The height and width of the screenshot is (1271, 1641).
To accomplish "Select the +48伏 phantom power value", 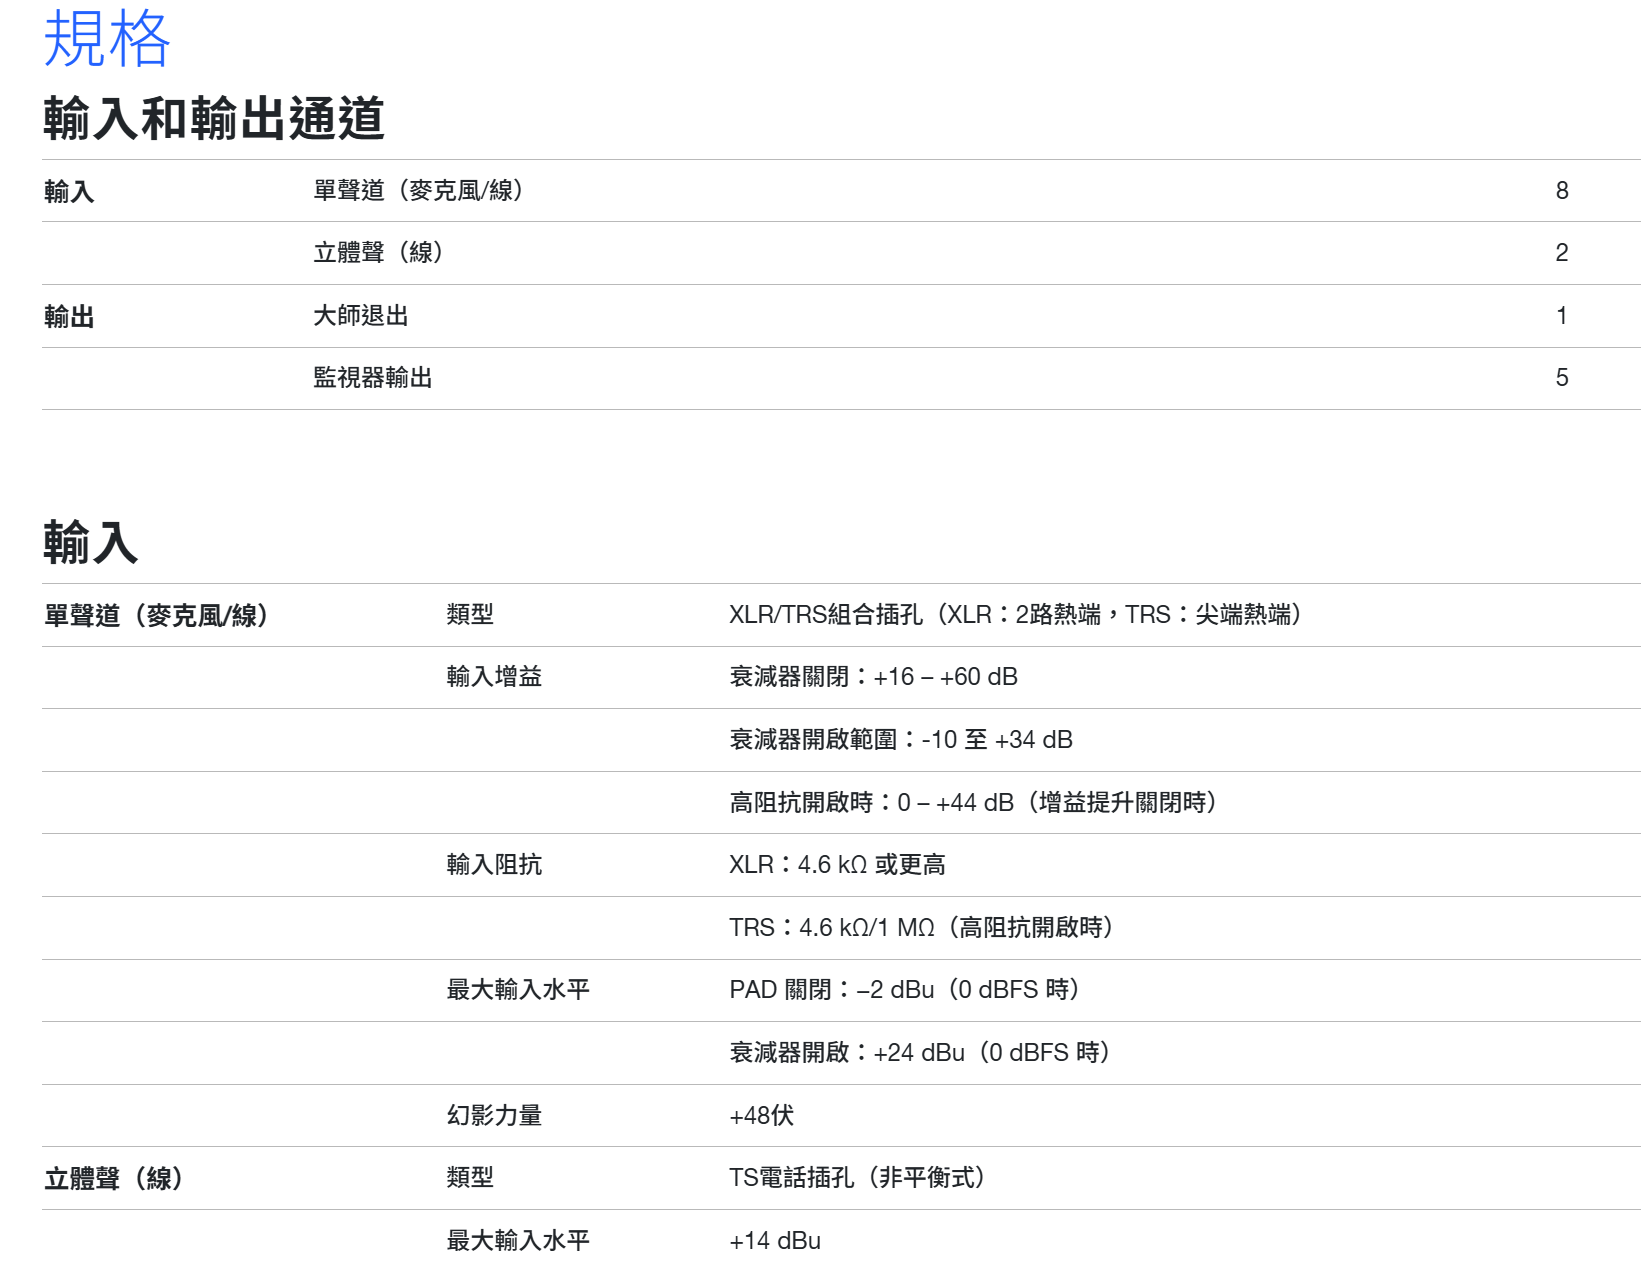I will (761, 1115).
